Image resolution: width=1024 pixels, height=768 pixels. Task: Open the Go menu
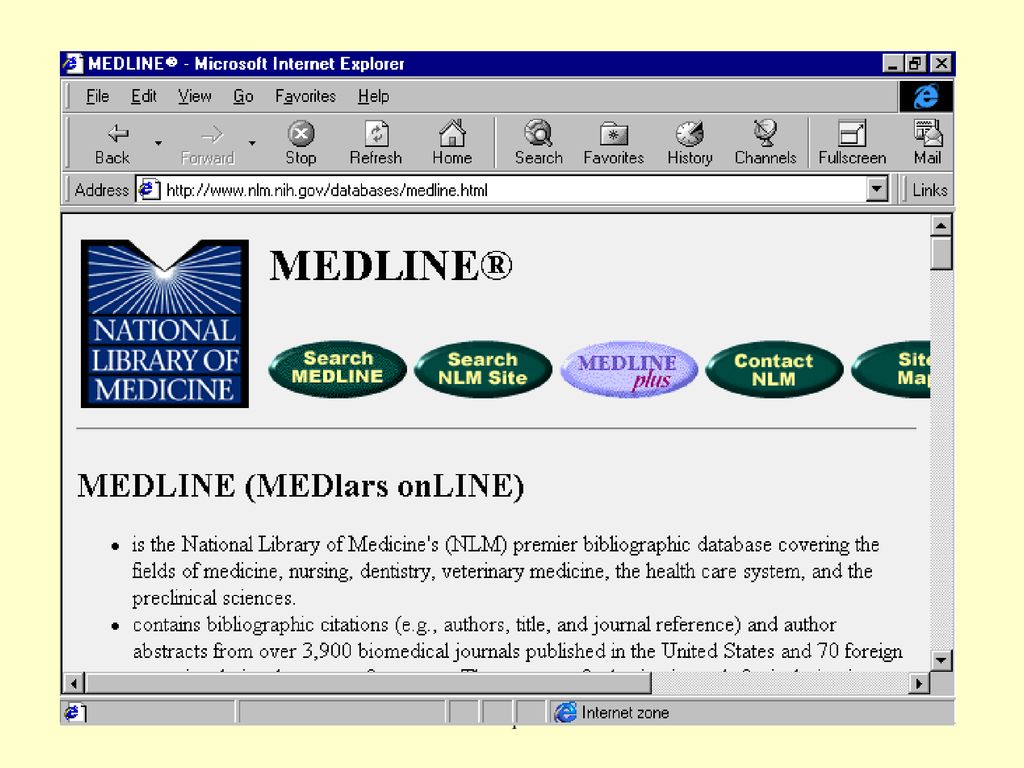click(243, 96)
